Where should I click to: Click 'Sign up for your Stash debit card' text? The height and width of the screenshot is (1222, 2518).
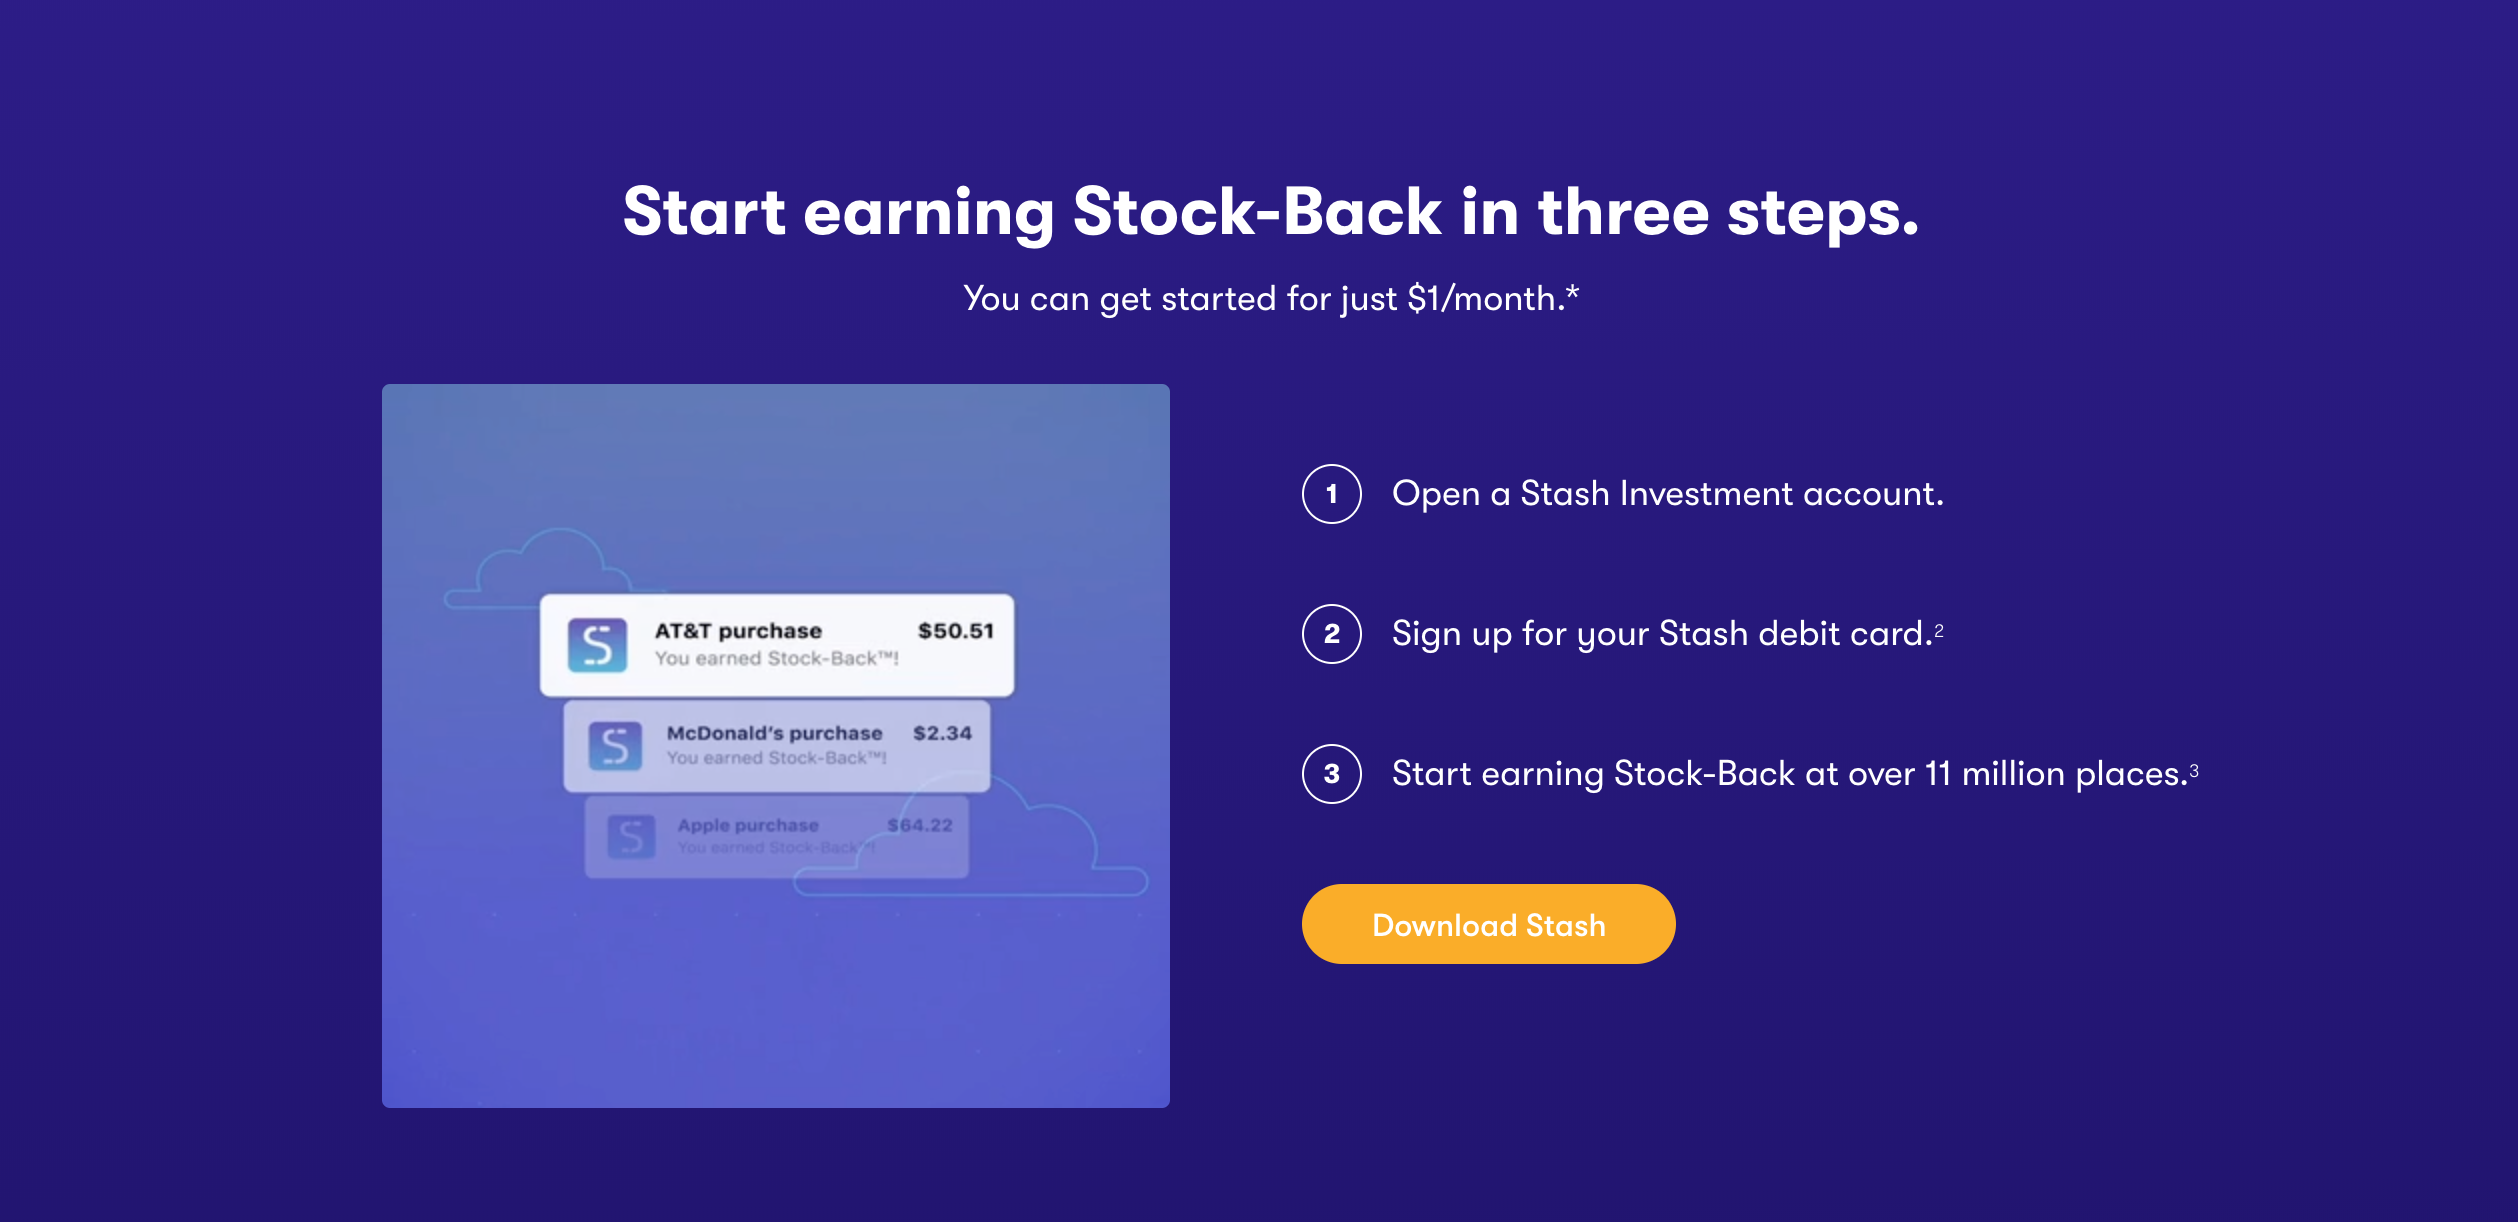(x=1662, y=634)
